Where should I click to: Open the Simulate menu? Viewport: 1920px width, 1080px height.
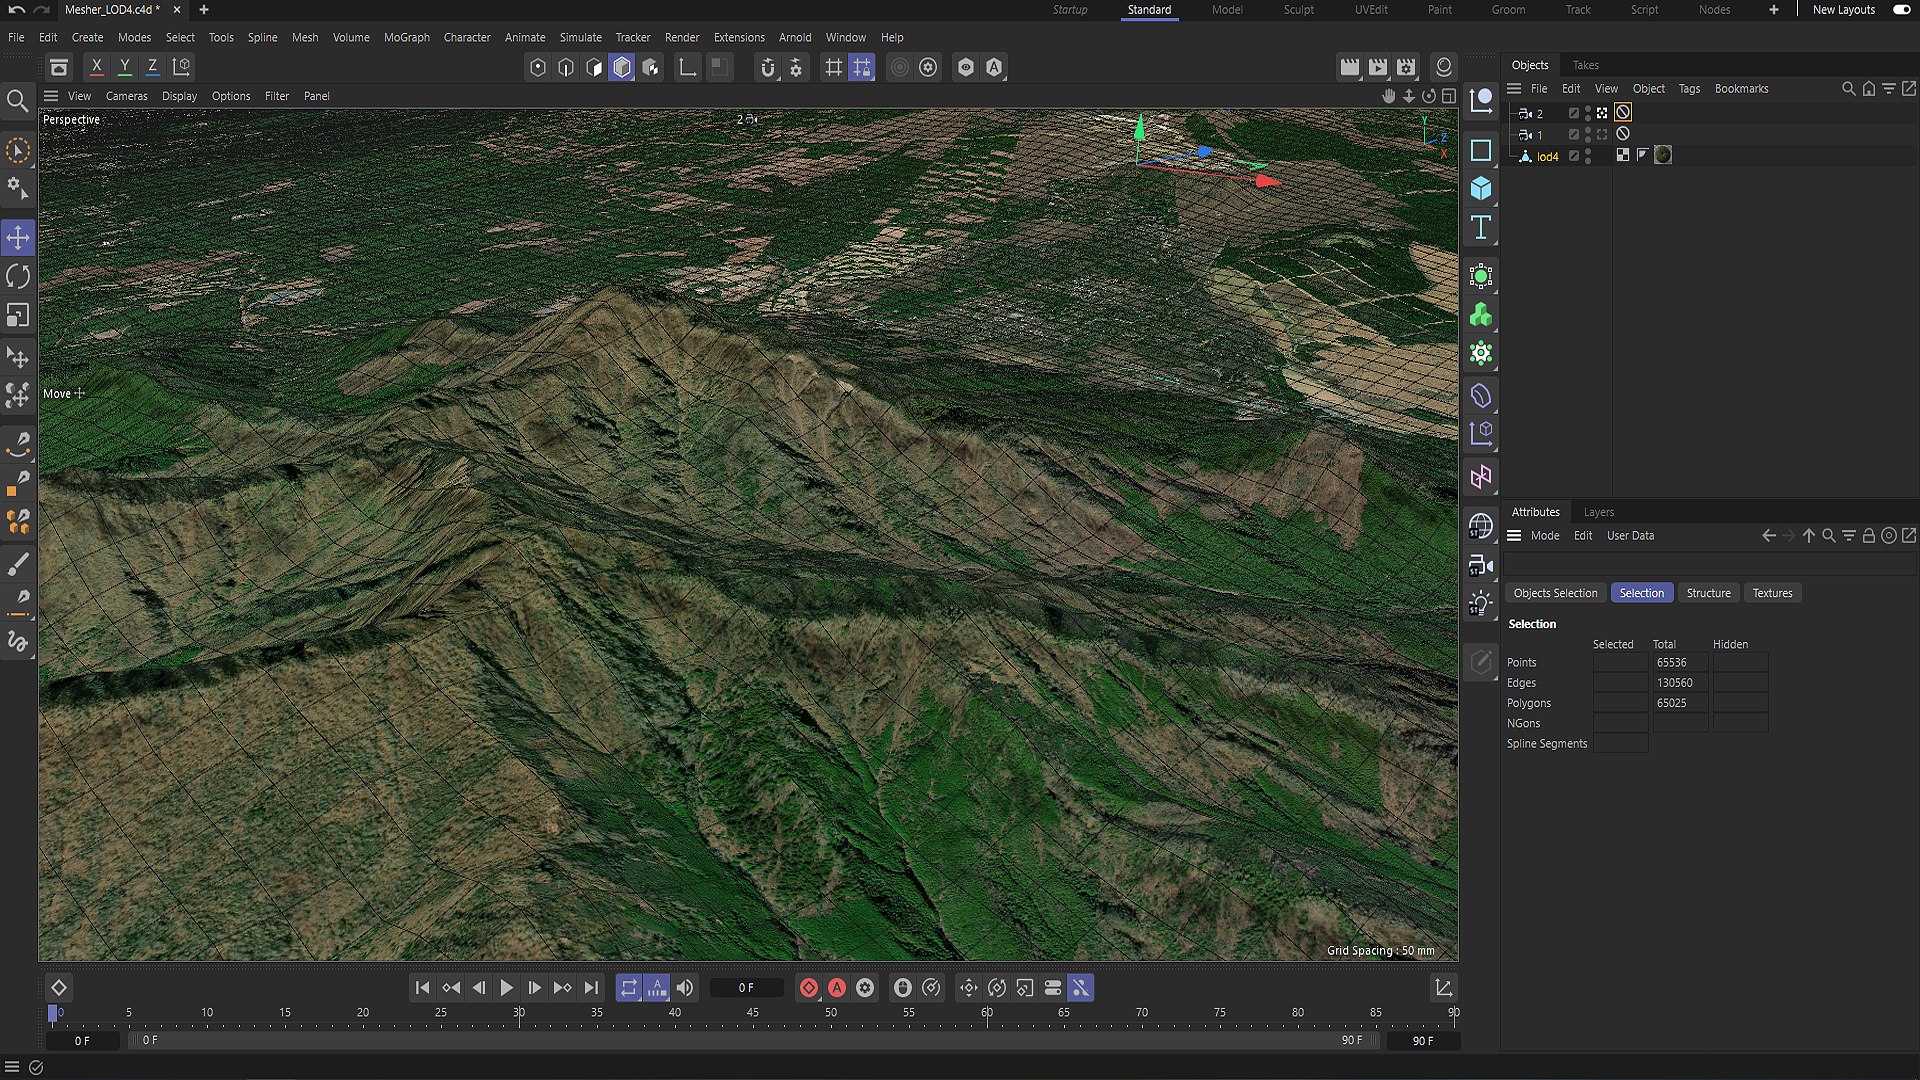pos(581,37)
